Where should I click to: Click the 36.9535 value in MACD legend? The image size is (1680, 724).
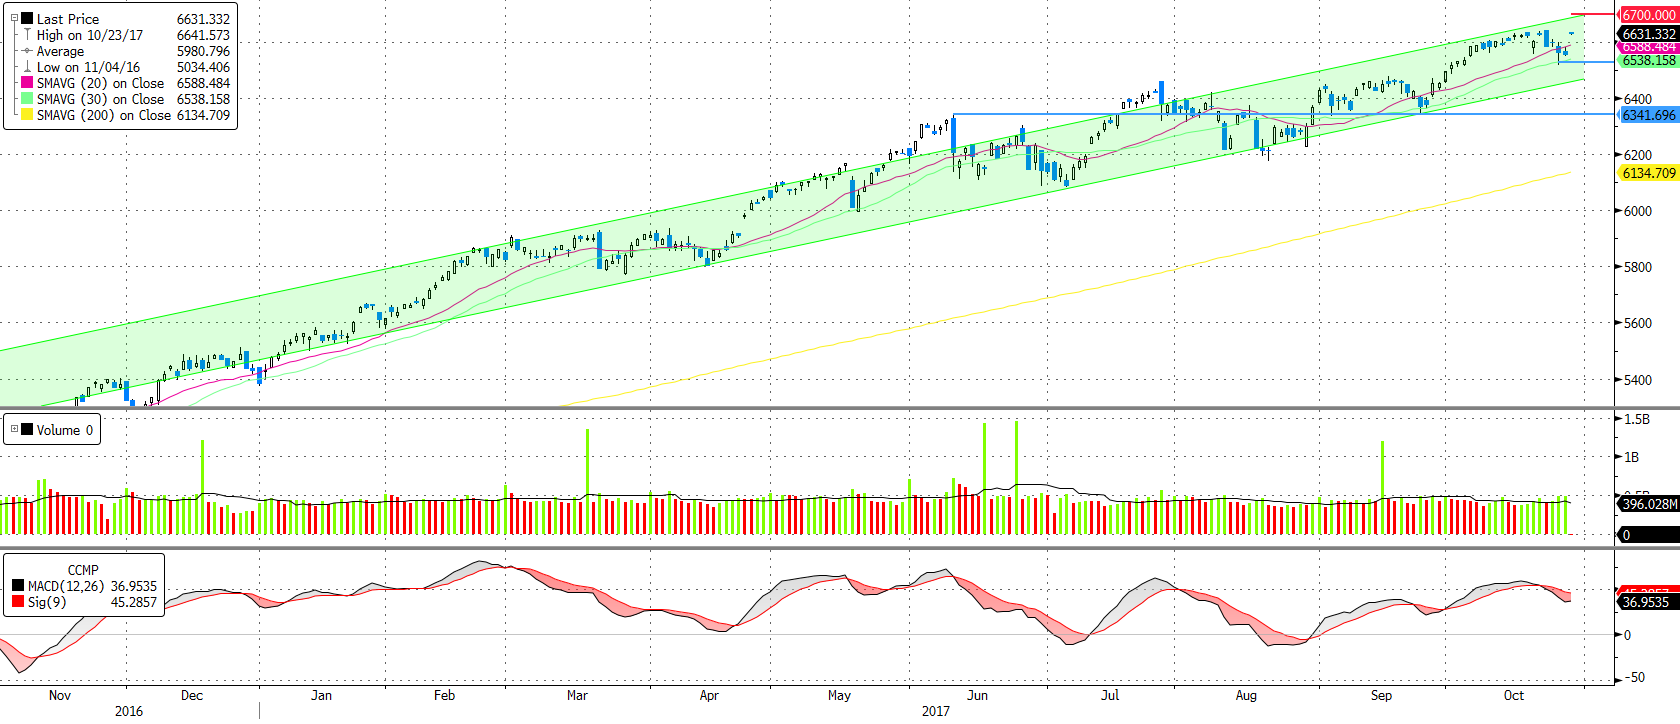(134, 586)
